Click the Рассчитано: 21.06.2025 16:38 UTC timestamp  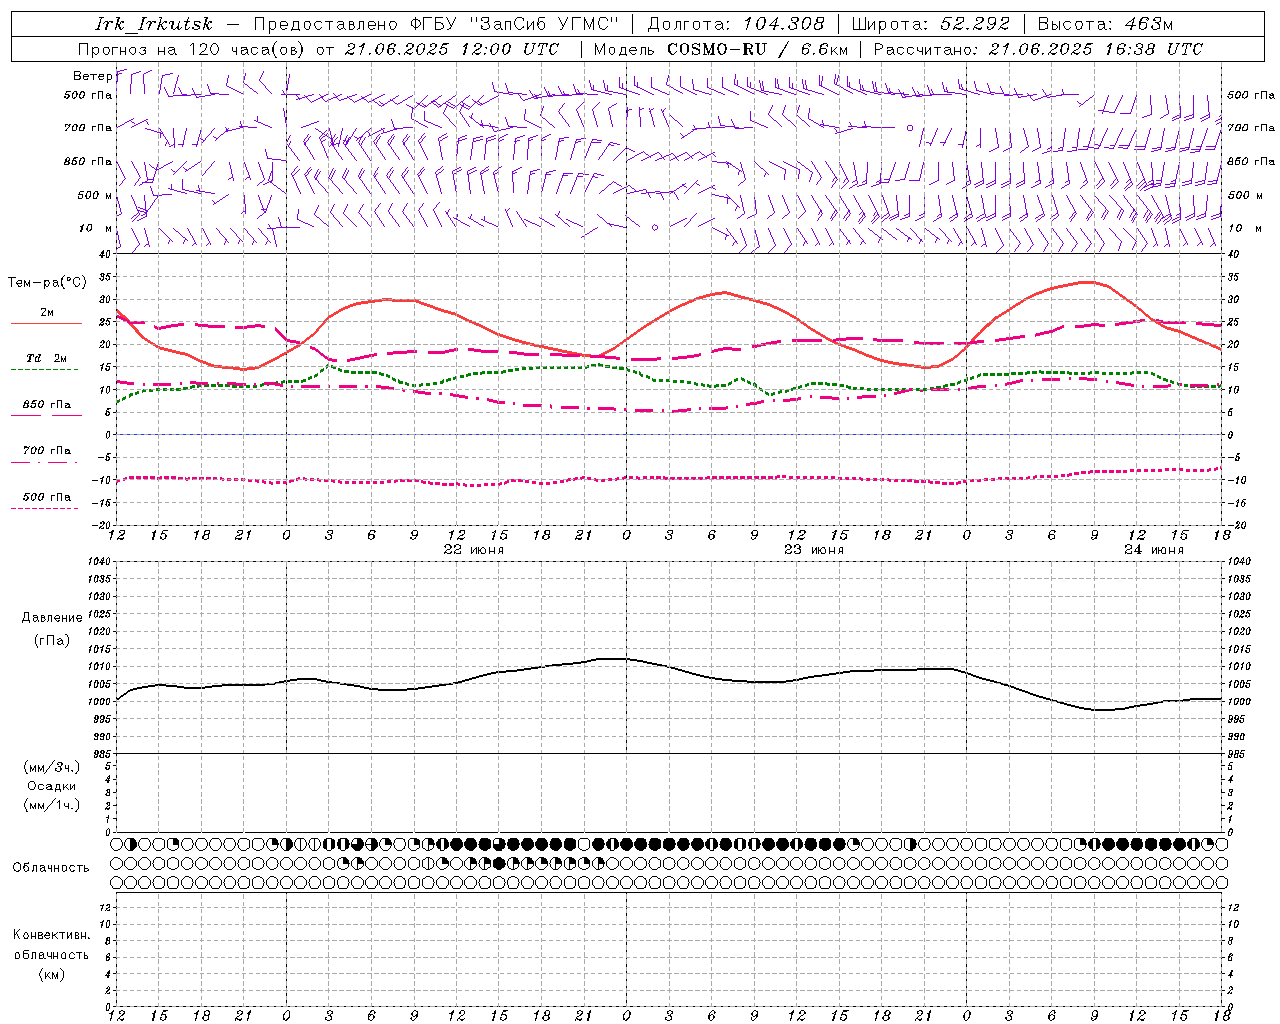click(1038, 49)
